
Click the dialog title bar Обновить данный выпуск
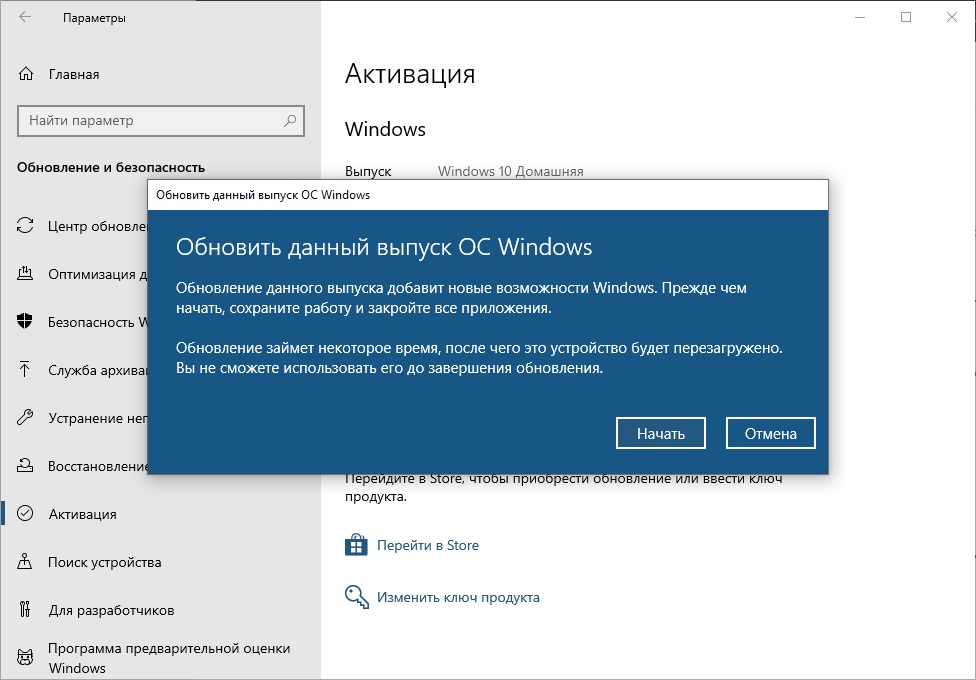[x=488, y=195]
